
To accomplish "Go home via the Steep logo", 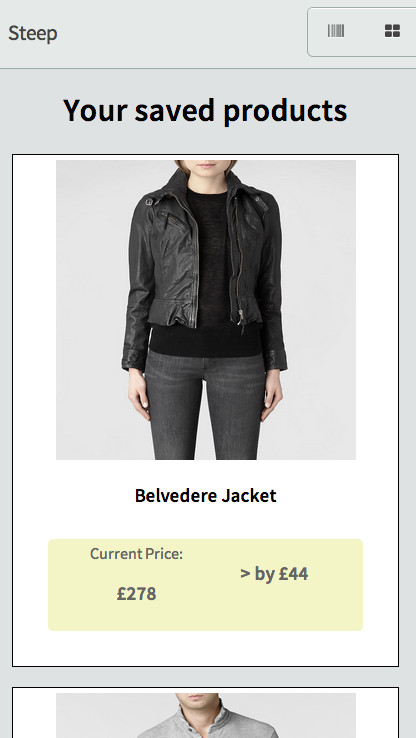I will (x=33, y=33).
